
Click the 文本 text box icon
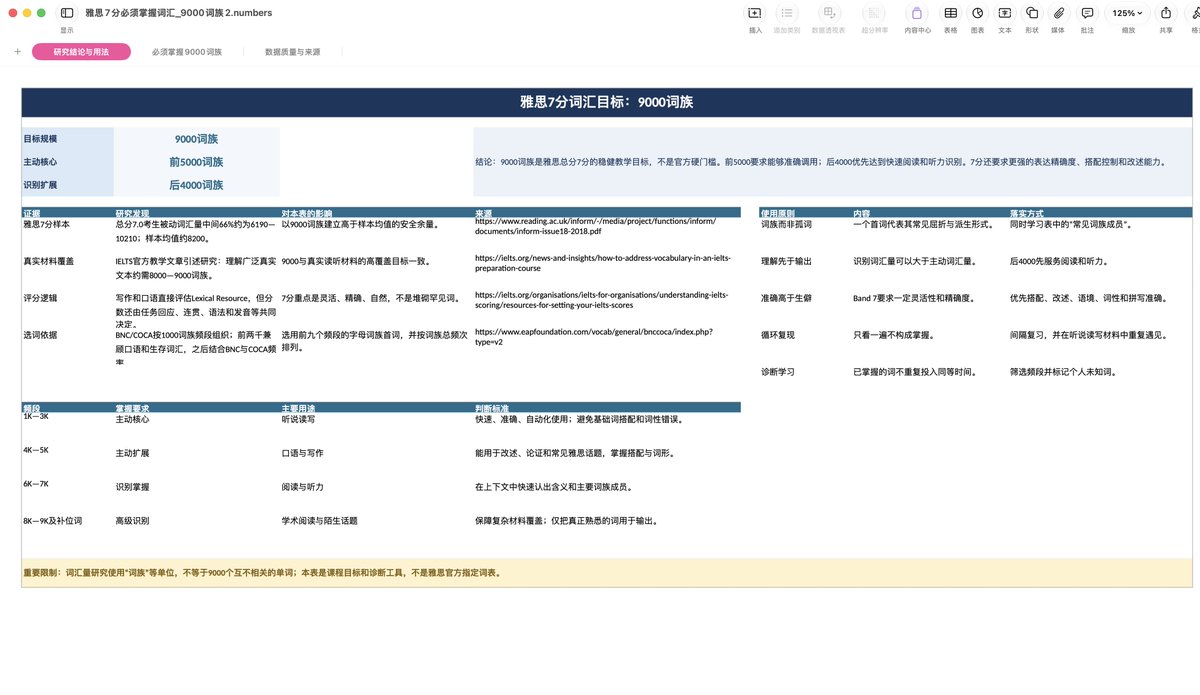pyautogui.click(x=1004, y=13)
